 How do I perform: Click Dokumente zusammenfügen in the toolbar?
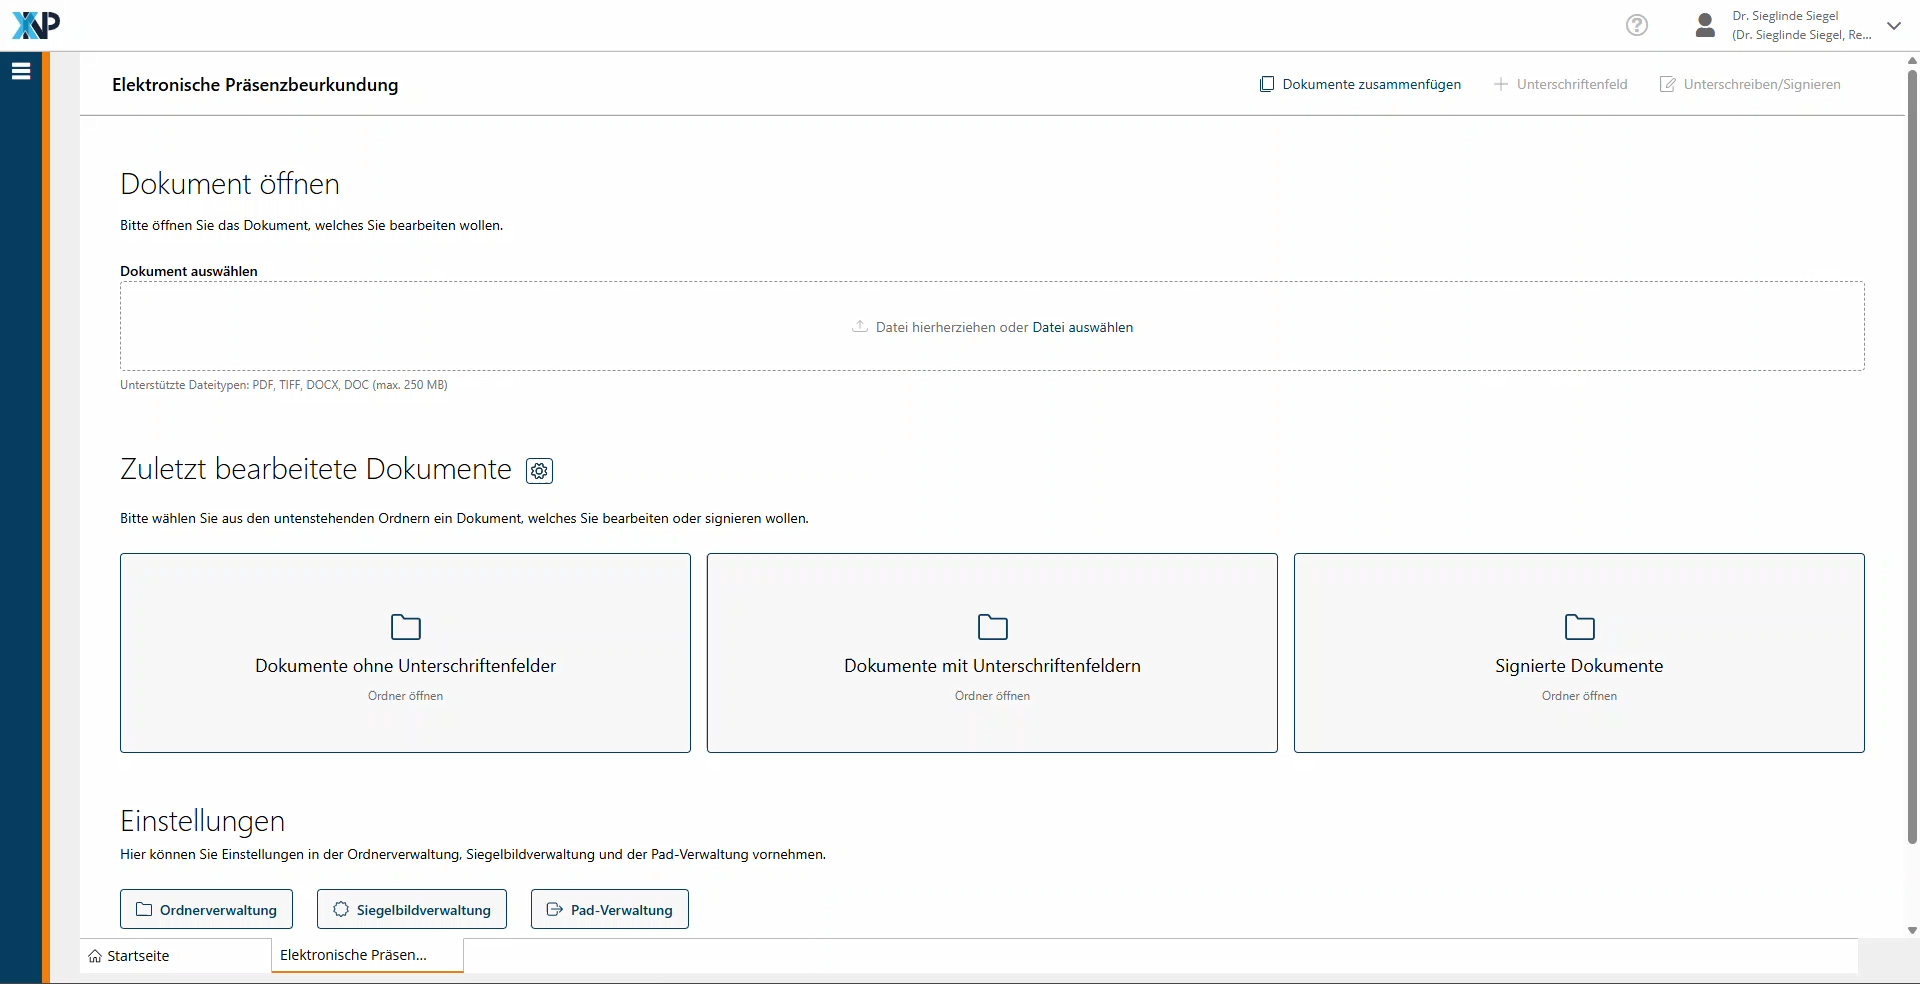coord(1360,85)
